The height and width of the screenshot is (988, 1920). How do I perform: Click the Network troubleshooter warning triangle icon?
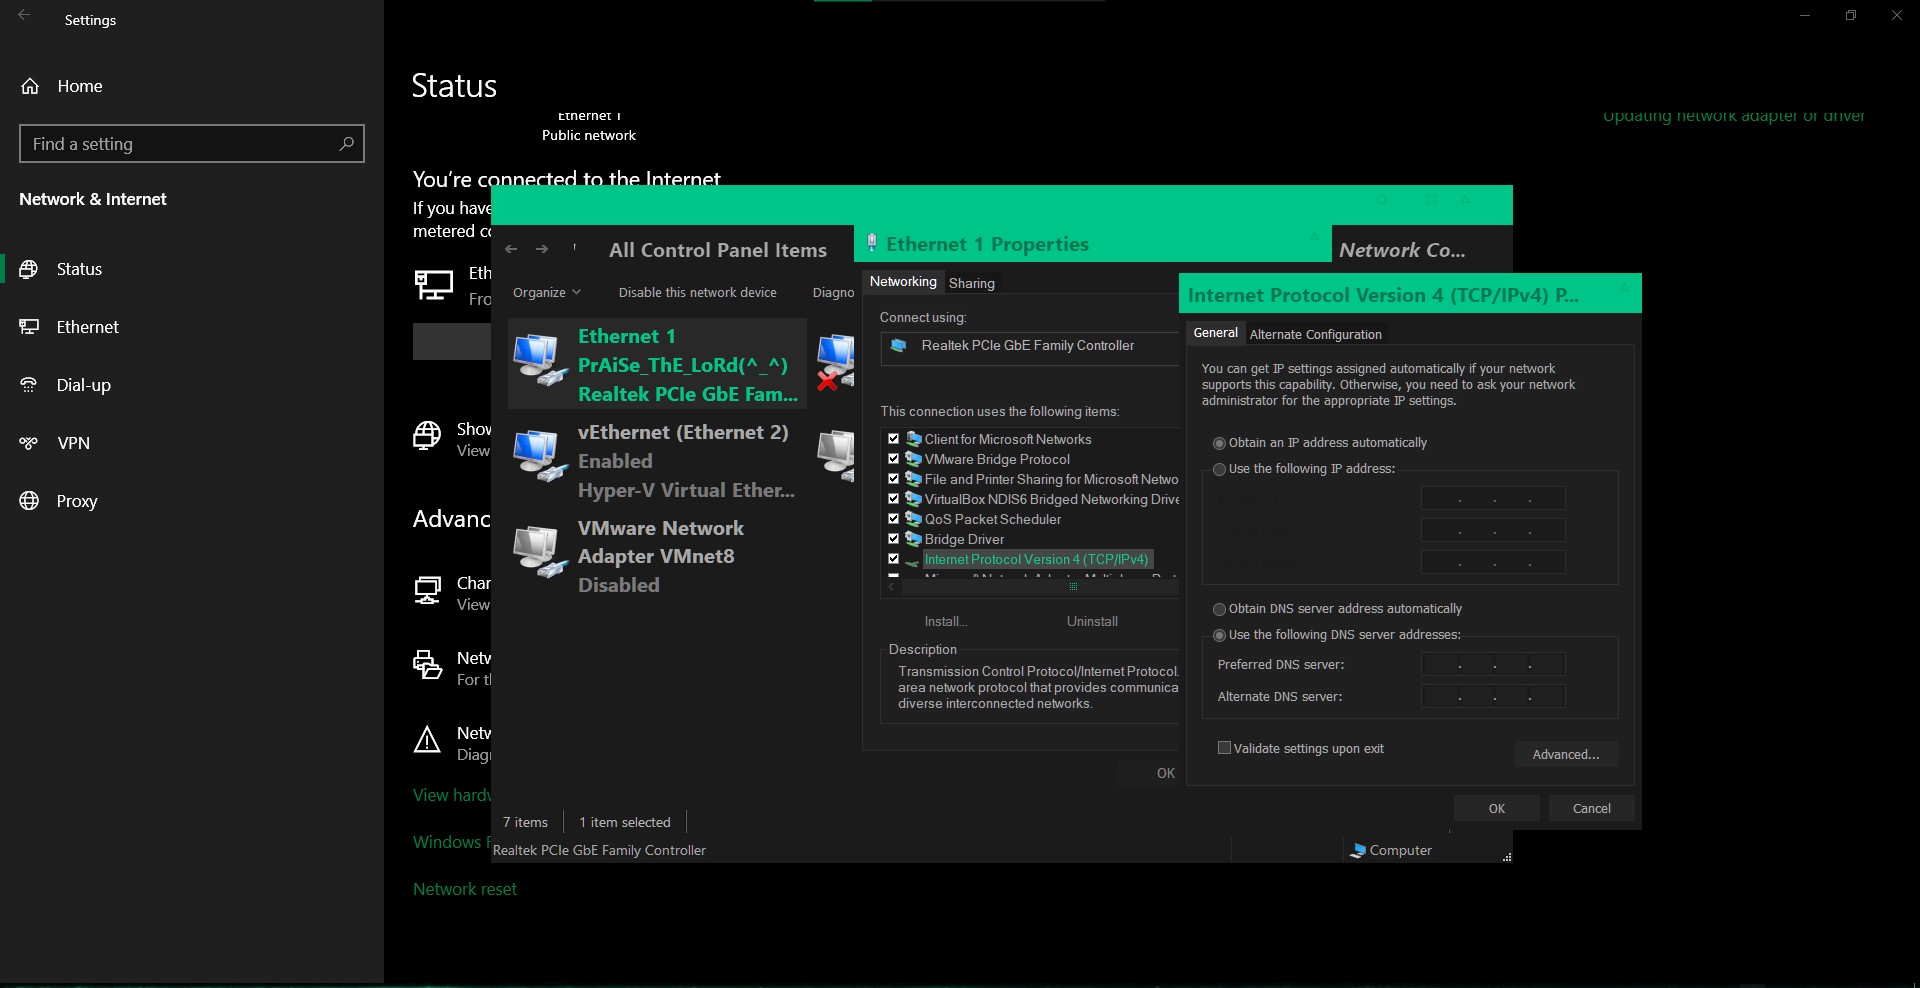(x=427, y=740)
